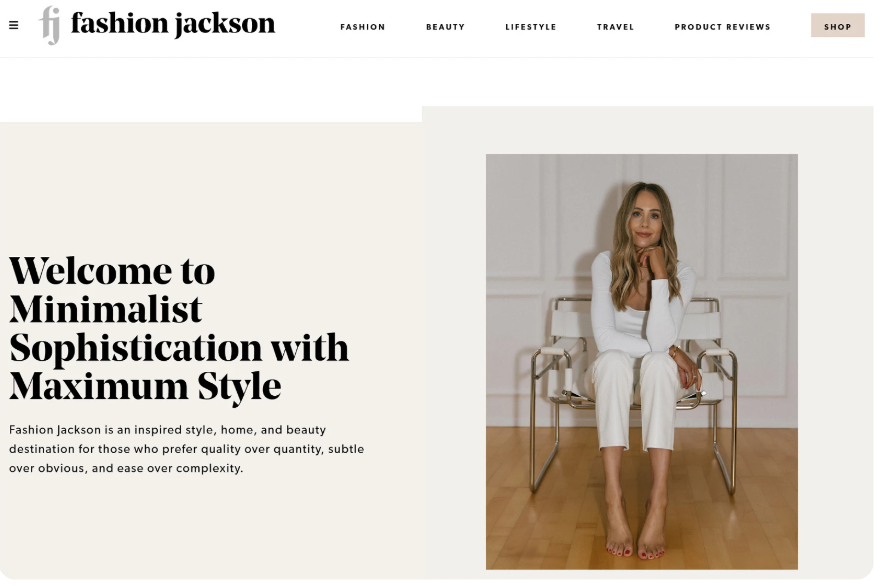This screenshot has height=586, width=881.
Task: Click the Shop button
Action: pyautogui.click(x=837, y=25)
